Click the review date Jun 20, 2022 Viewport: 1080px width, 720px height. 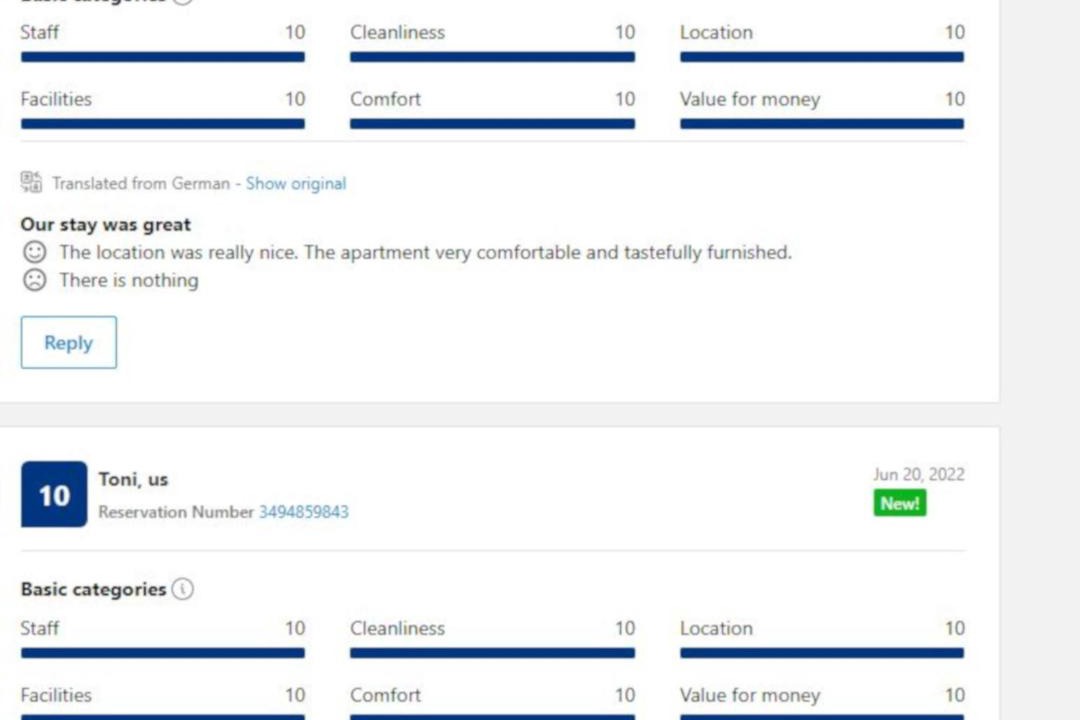tap(918, 474)
